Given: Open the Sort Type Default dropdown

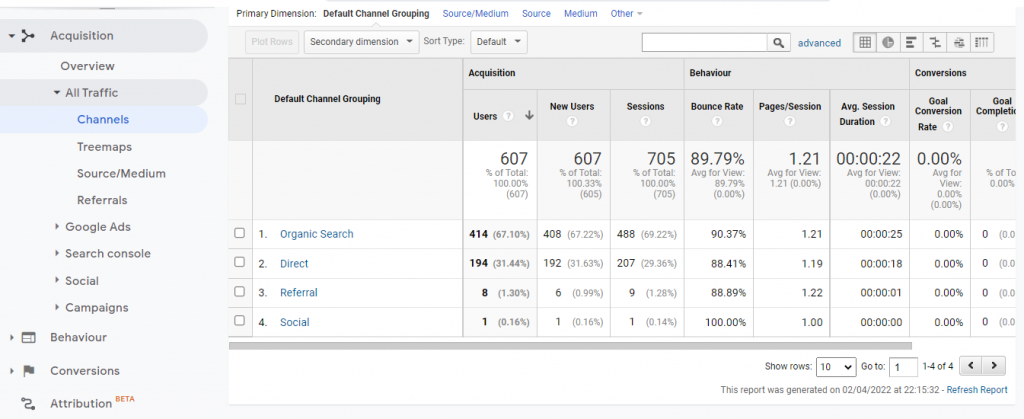Looking at the screenshot, I should (498, 42).
